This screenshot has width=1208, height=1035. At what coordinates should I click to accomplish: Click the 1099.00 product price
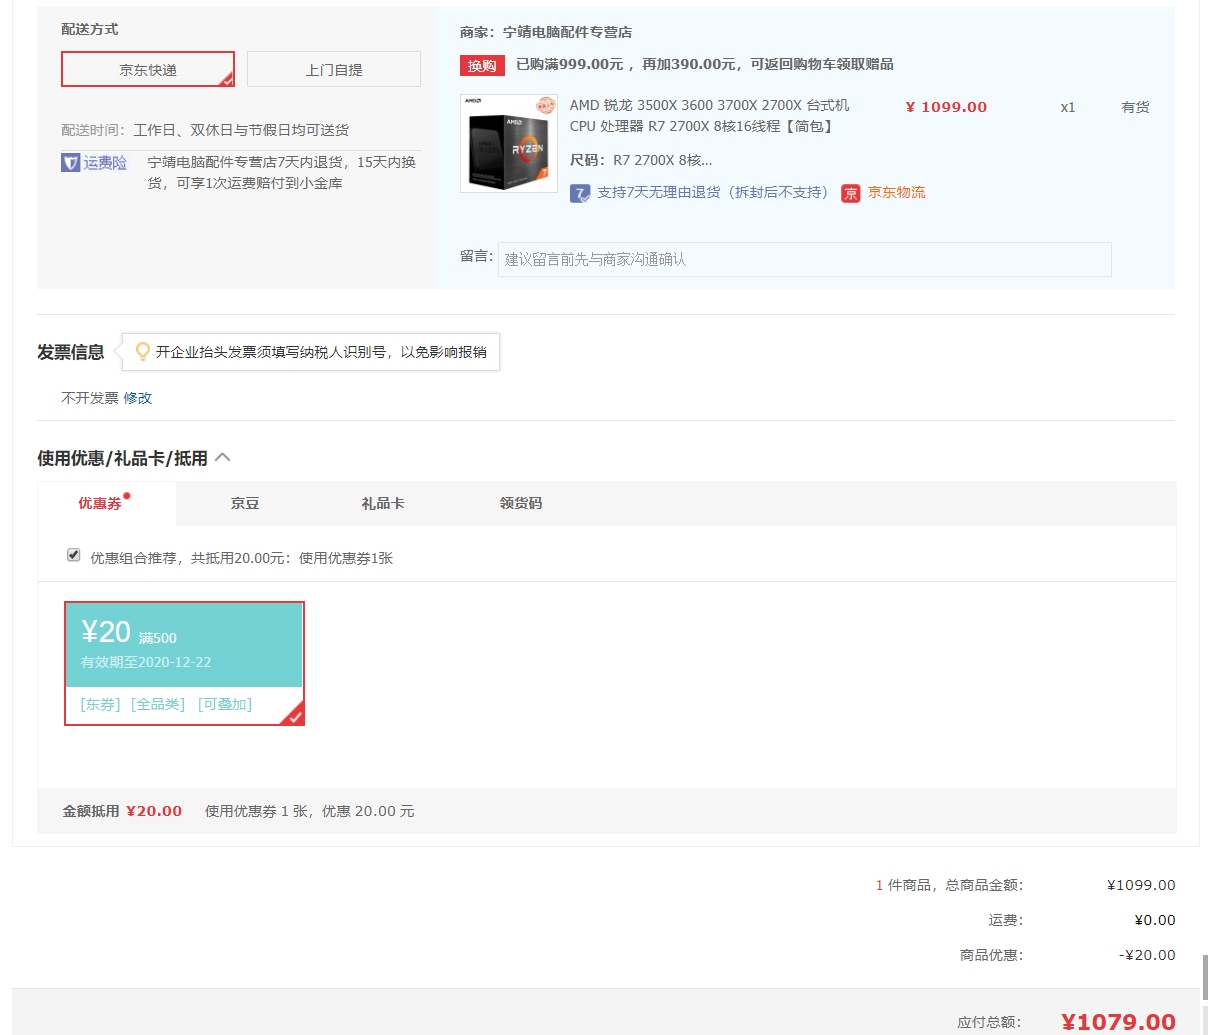[946, 107]
